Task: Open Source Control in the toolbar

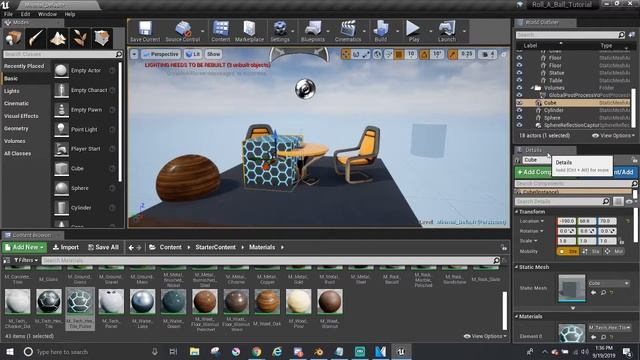Action: pos(183,31)
